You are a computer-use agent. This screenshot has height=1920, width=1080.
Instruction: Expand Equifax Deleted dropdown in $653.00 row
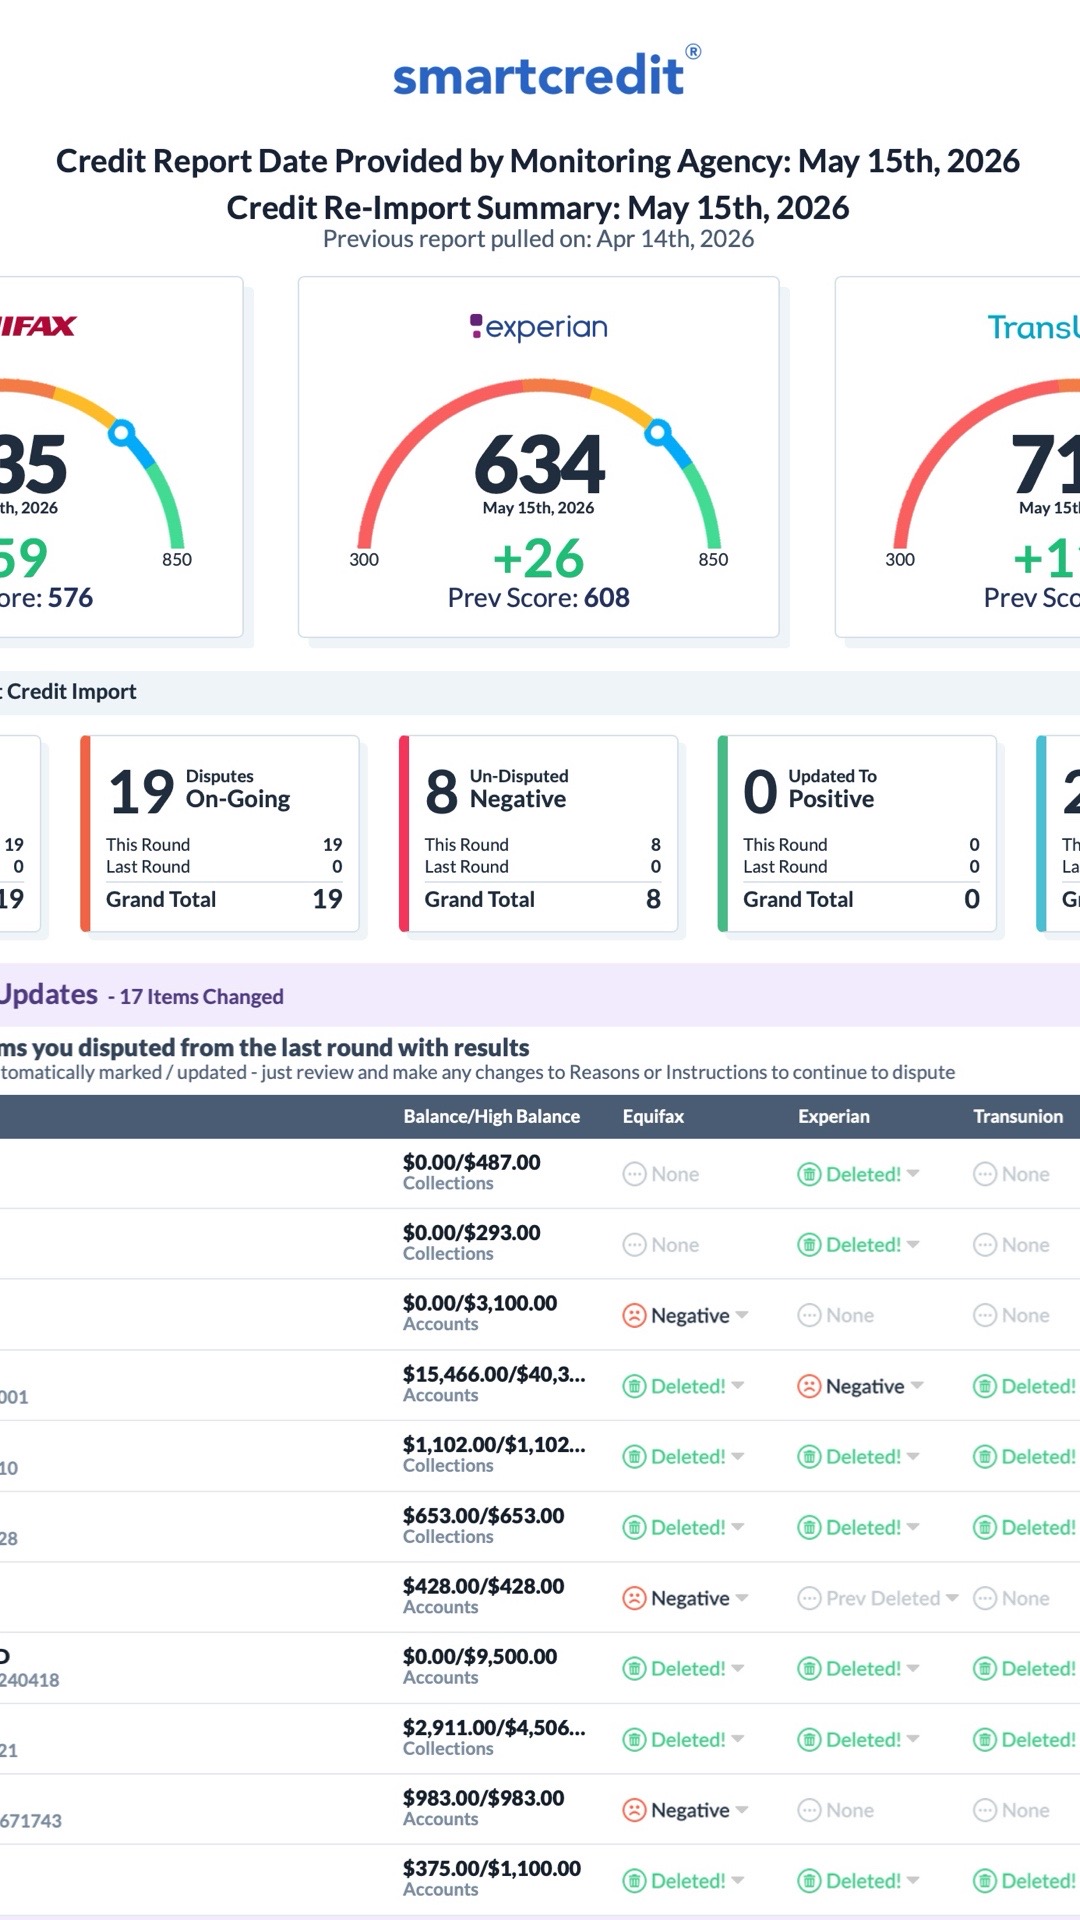click(x=738, y=1527)
